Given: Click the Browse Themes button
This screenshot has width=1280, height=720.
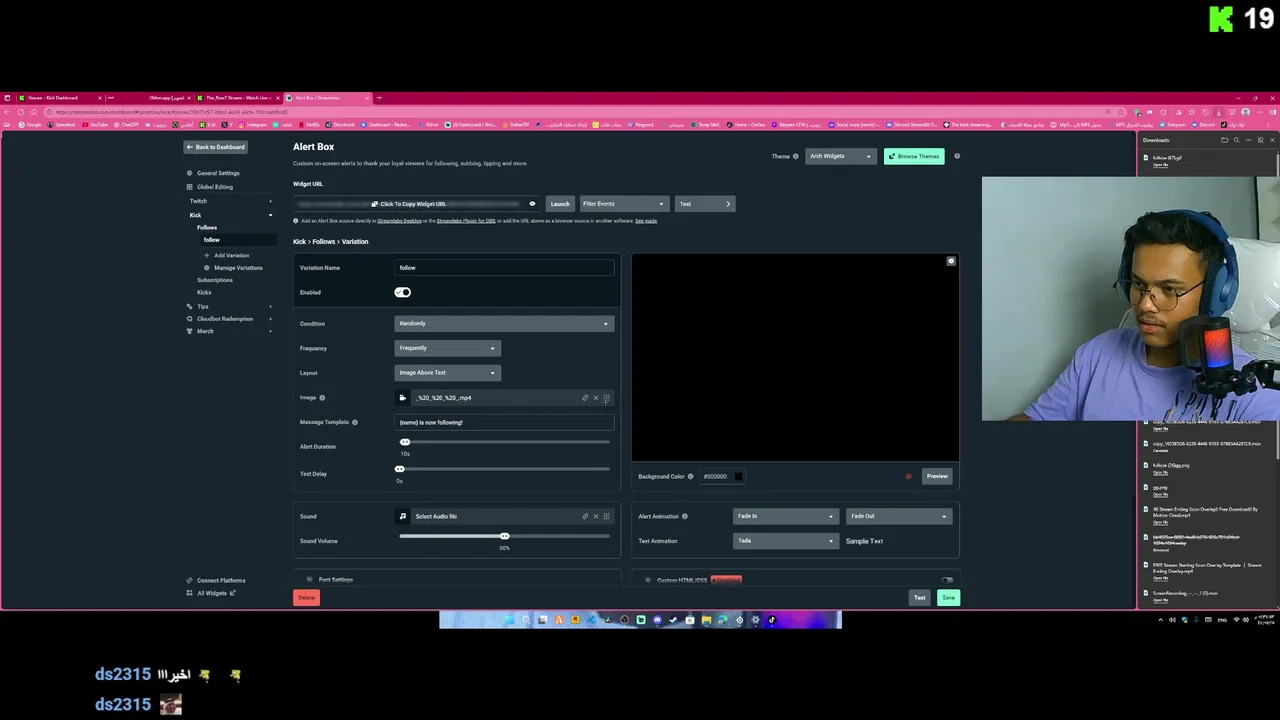Looking at the screenshot, I should 914,156.
